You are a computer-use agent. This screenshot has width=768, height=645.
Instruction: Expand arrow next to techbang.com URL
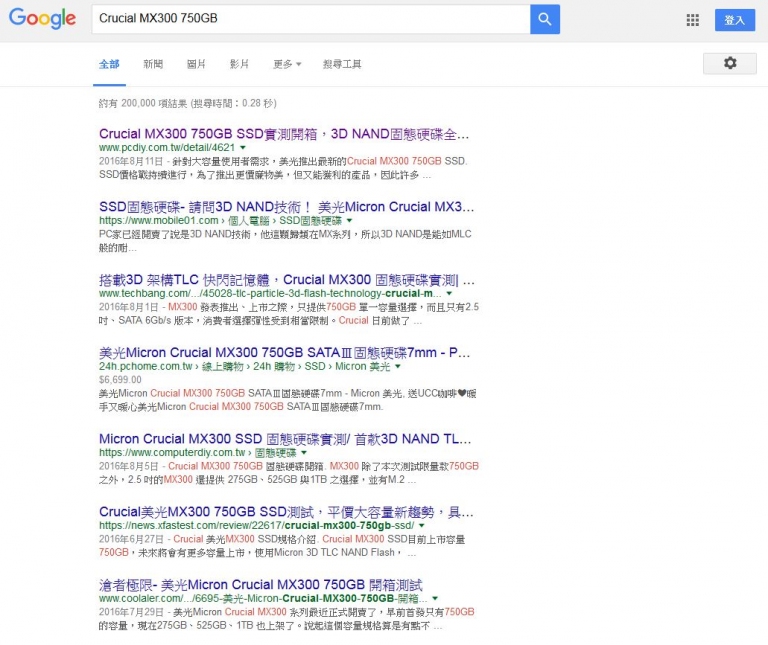(x=449, y=293)
